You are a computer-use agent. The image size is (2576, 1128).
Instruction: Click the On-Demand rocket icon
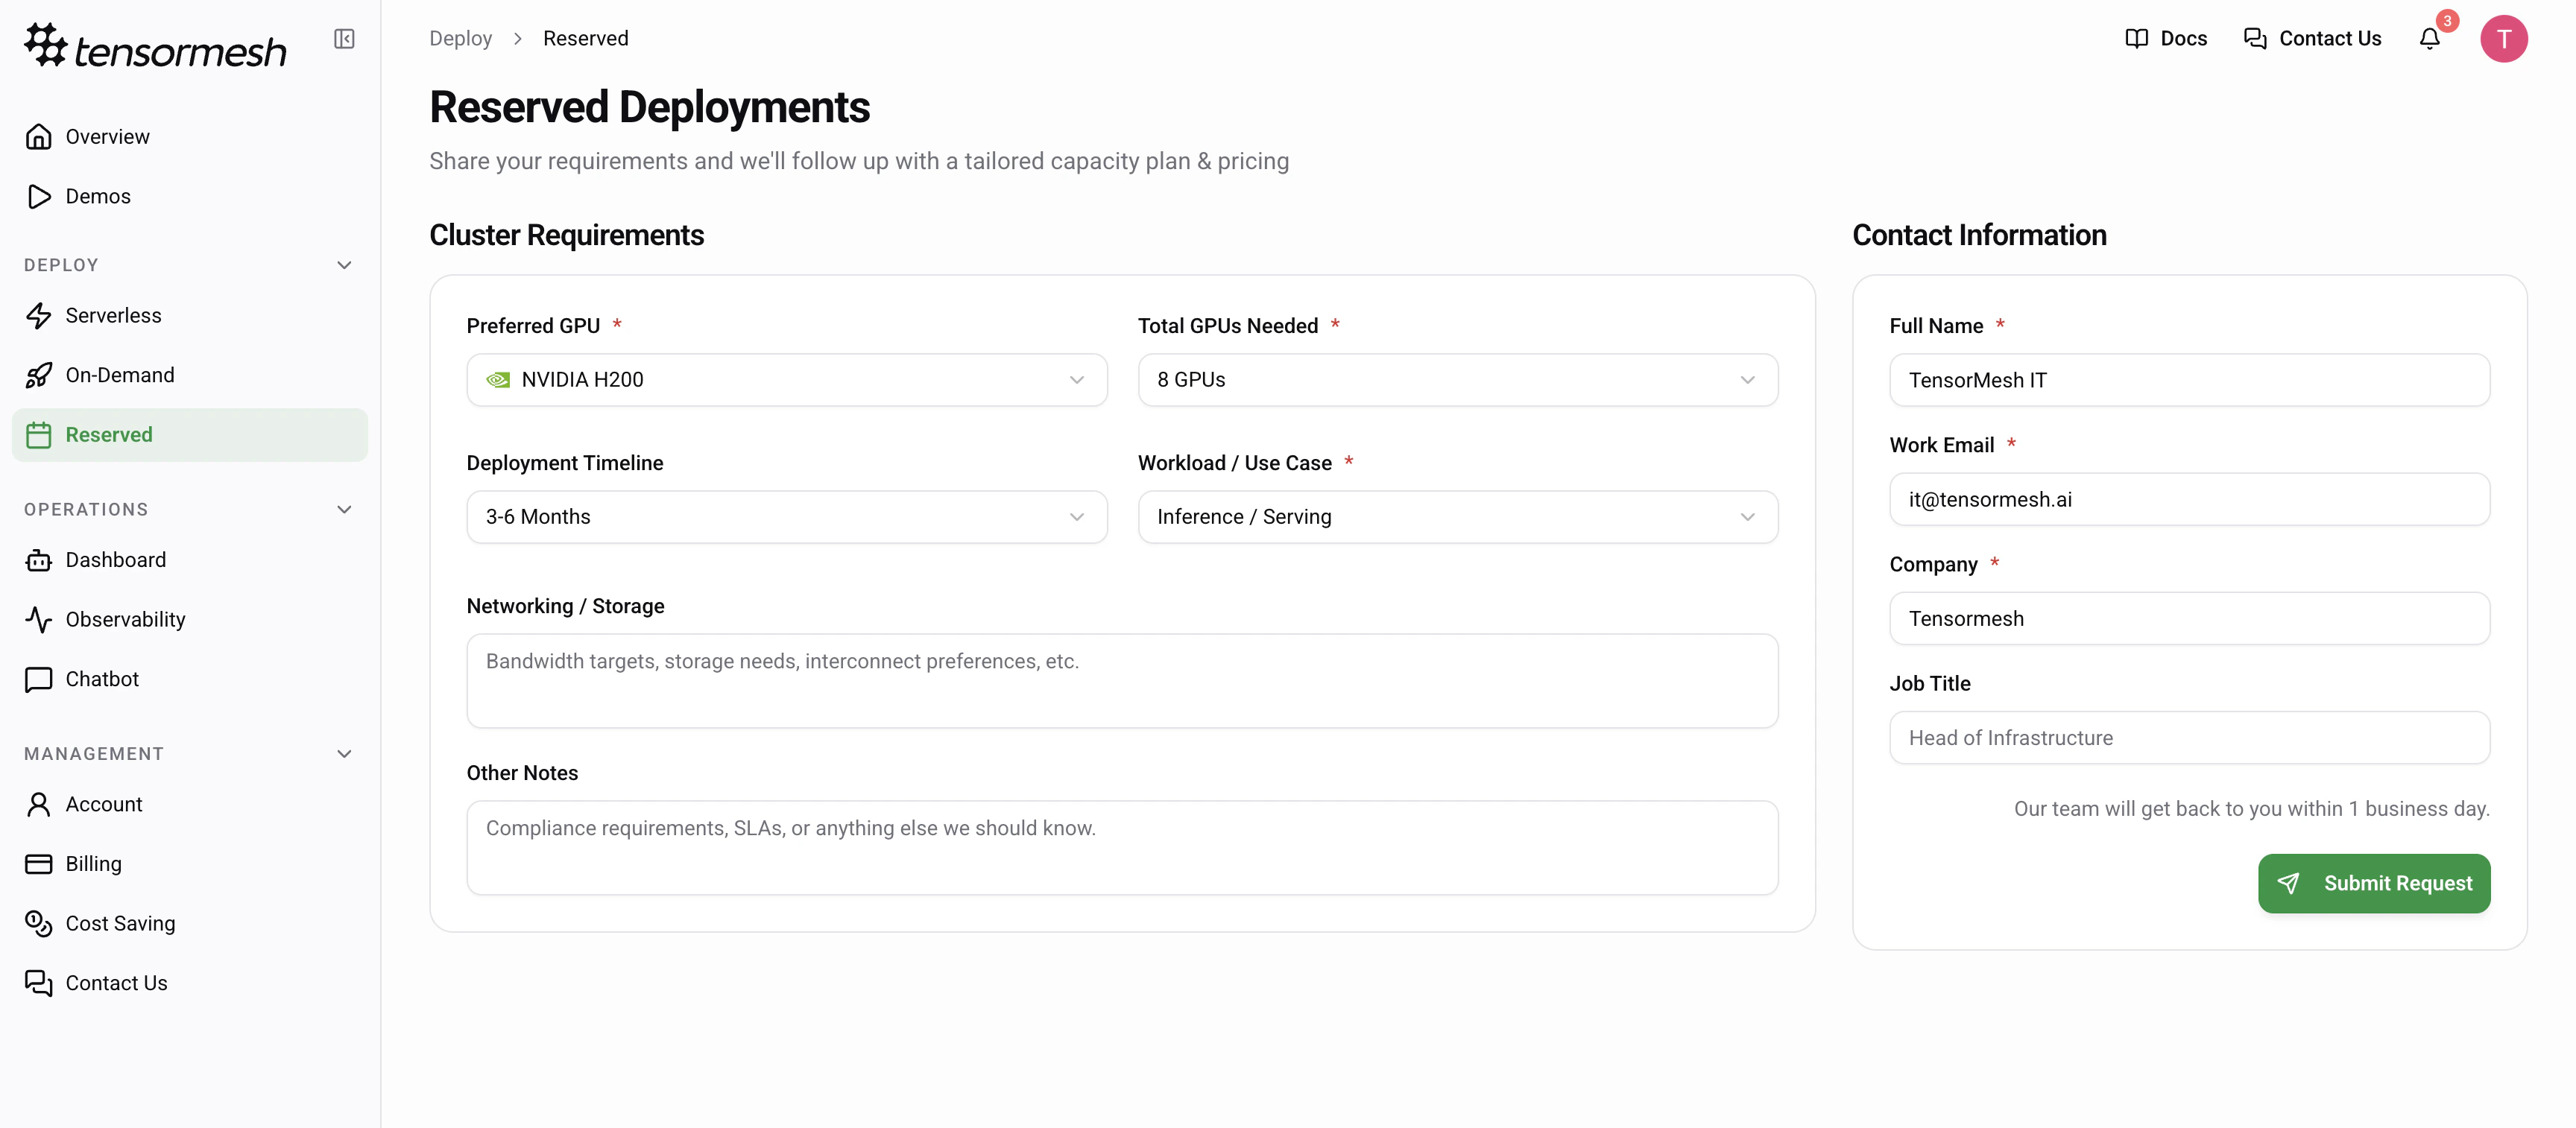tap(38, 376)
